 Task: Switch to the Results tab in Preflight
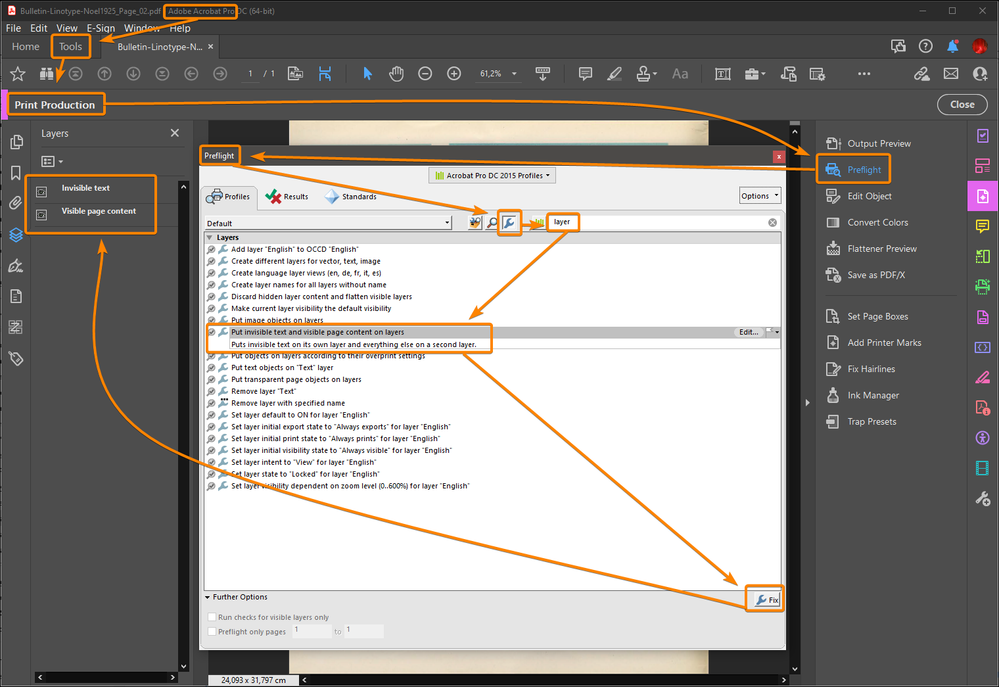287,197
